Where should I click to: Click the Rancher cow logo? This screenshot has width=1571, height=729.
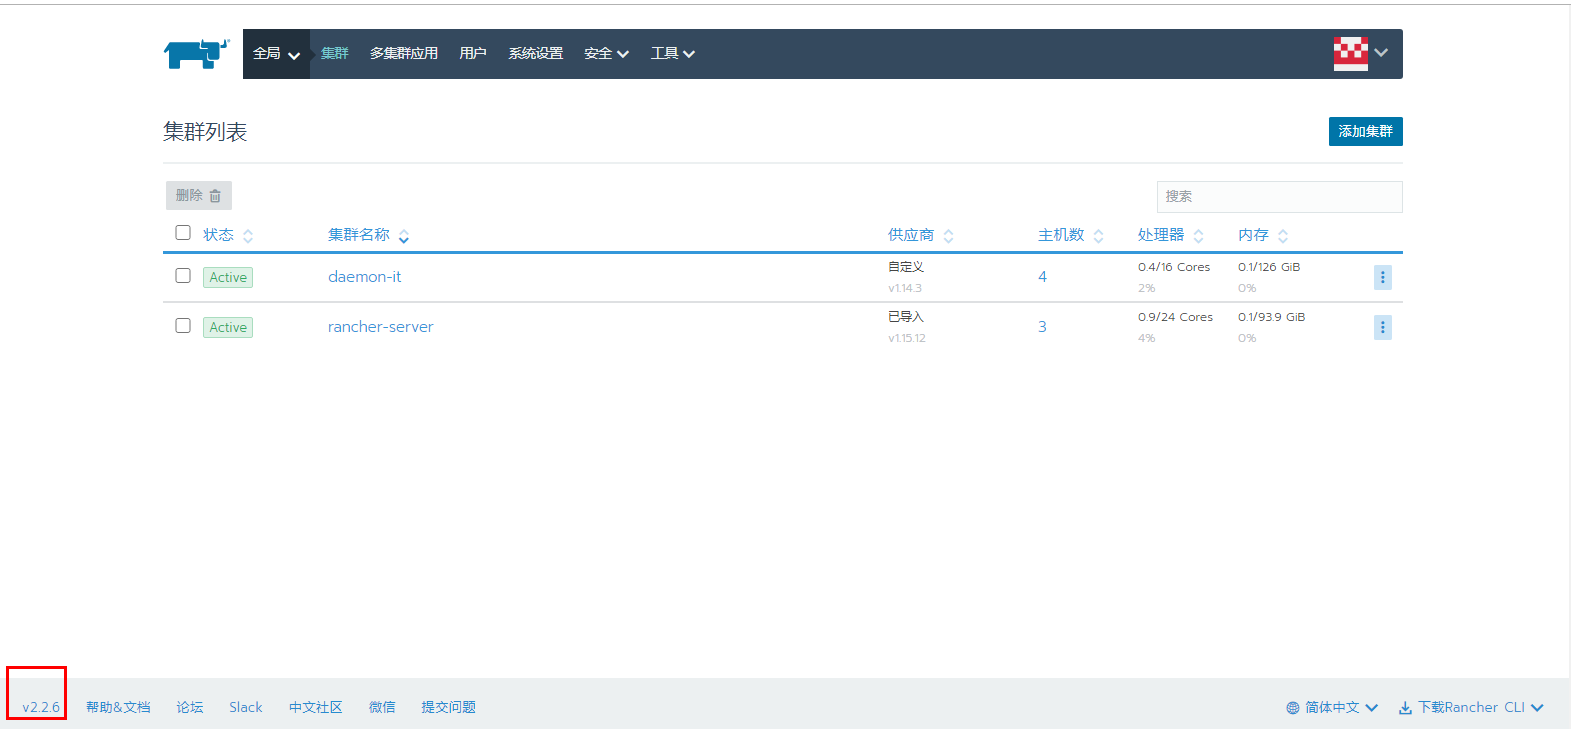pyautogui.click(x=196, y=54)
